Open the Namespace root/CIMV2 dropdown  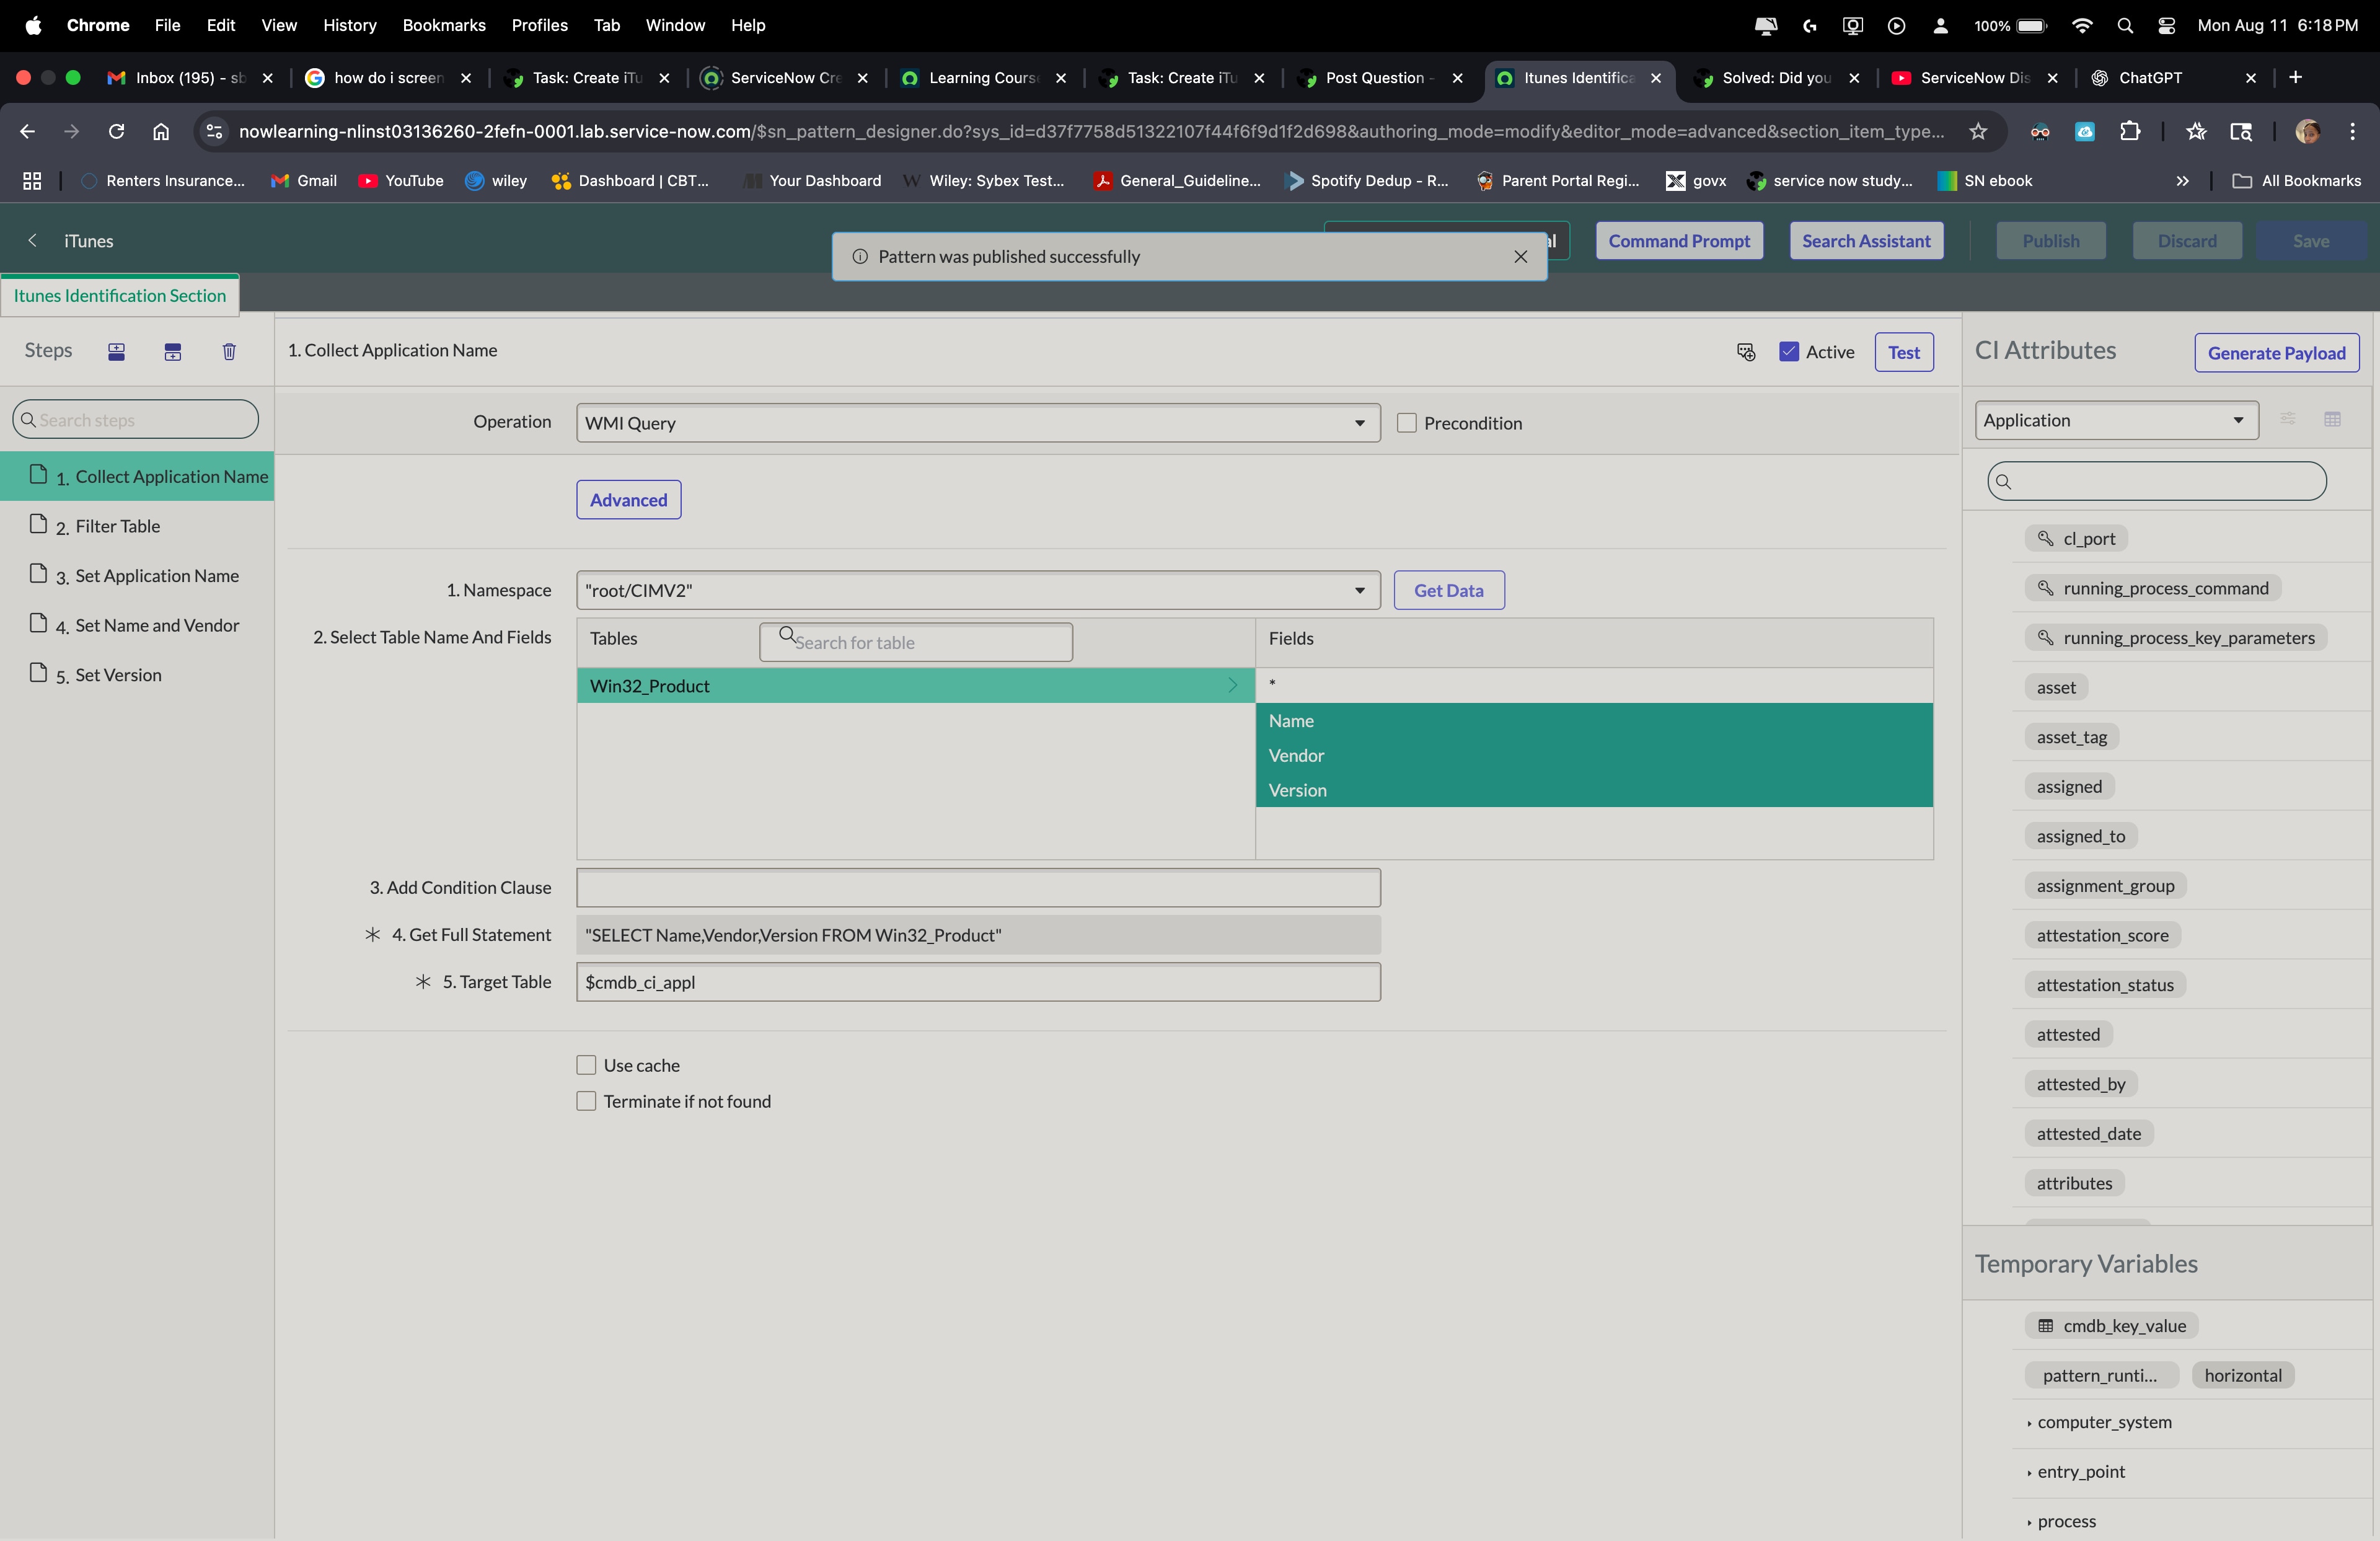(977, 590)
